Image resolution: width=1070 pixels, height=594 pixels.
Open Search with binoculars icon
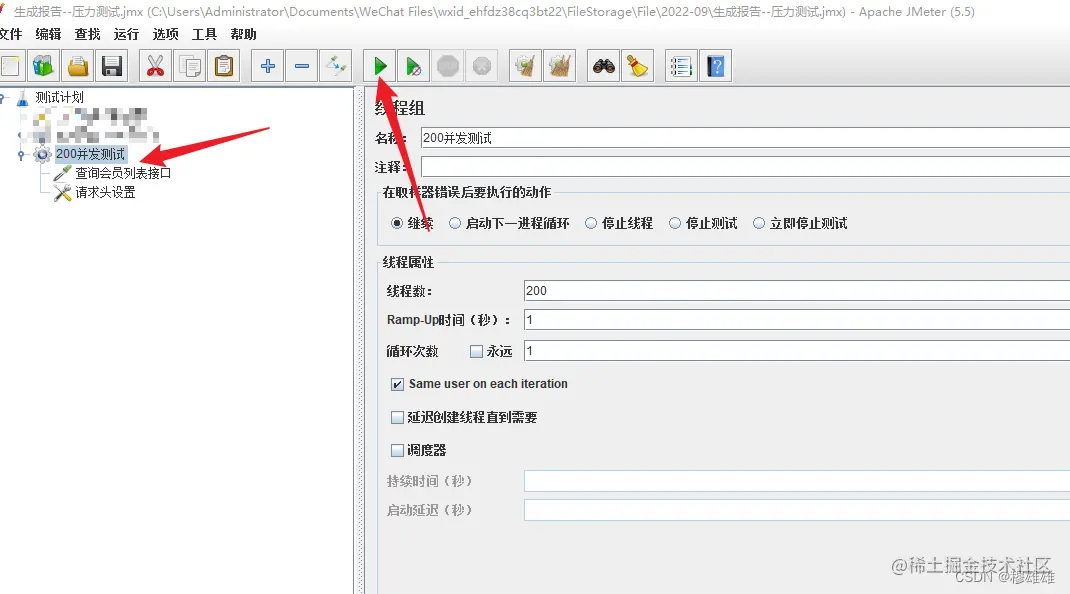(x=604, y=66)
